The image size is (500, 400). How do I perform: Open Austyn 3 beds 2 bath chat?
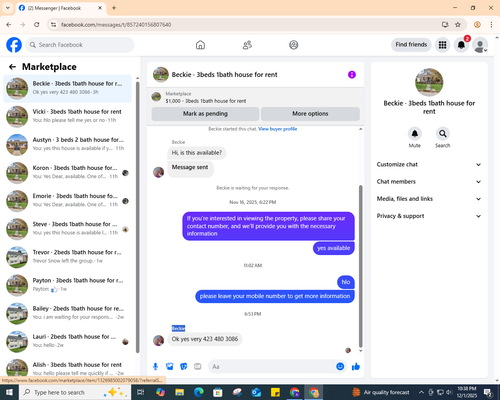coord(67,144)
